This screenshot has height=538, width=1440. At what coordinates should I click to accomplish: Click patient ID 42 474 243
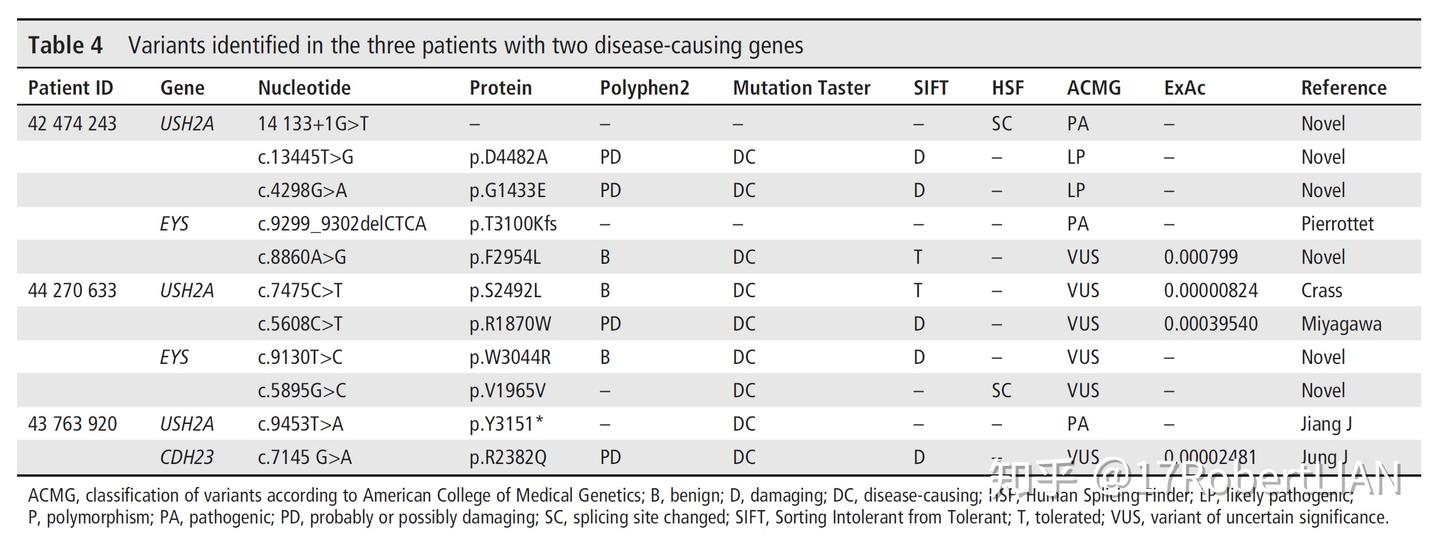[72, 124]
